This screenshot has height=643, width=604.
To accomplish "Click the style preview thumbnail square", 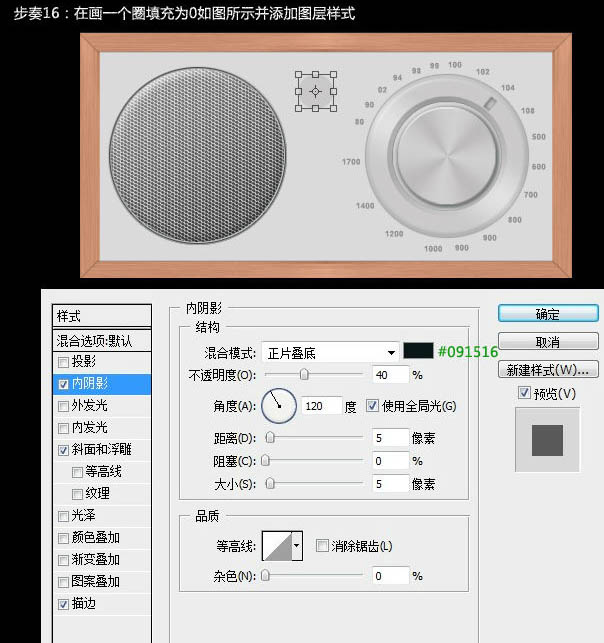I will click(x=547, y=440).
